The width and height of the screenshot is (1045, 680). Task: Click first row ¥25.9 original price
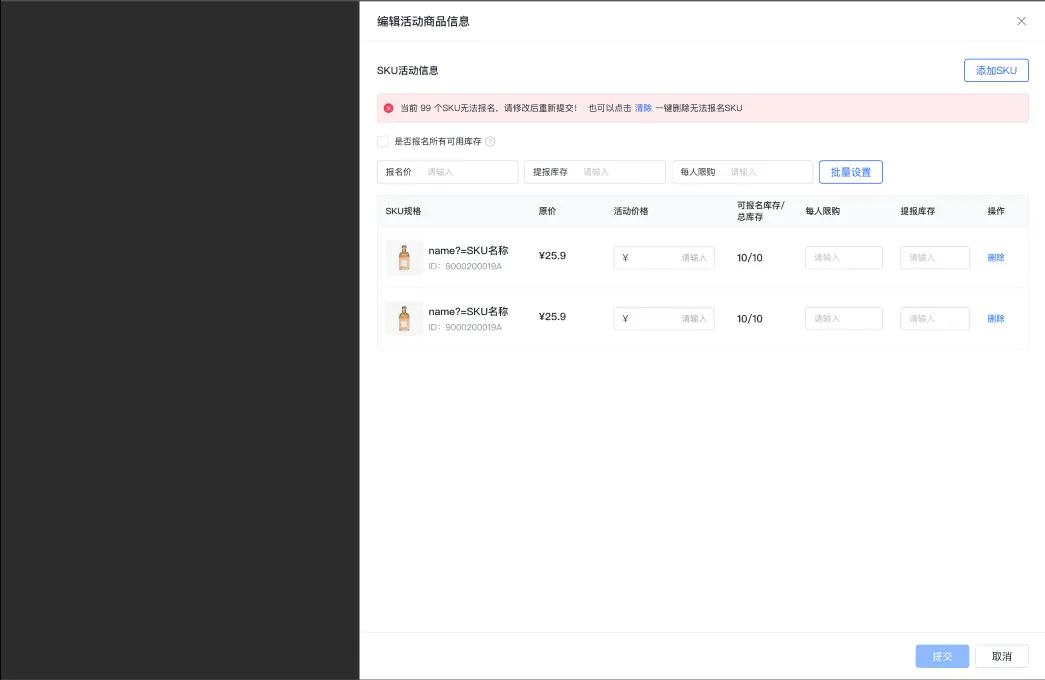point(552,256)
